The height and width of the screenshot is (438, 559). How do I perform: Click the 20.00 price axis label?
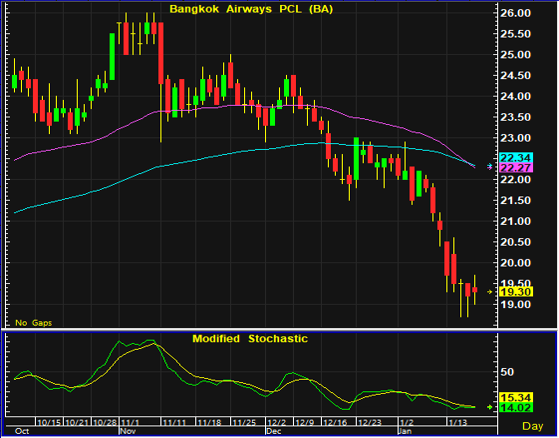(516, 263)
